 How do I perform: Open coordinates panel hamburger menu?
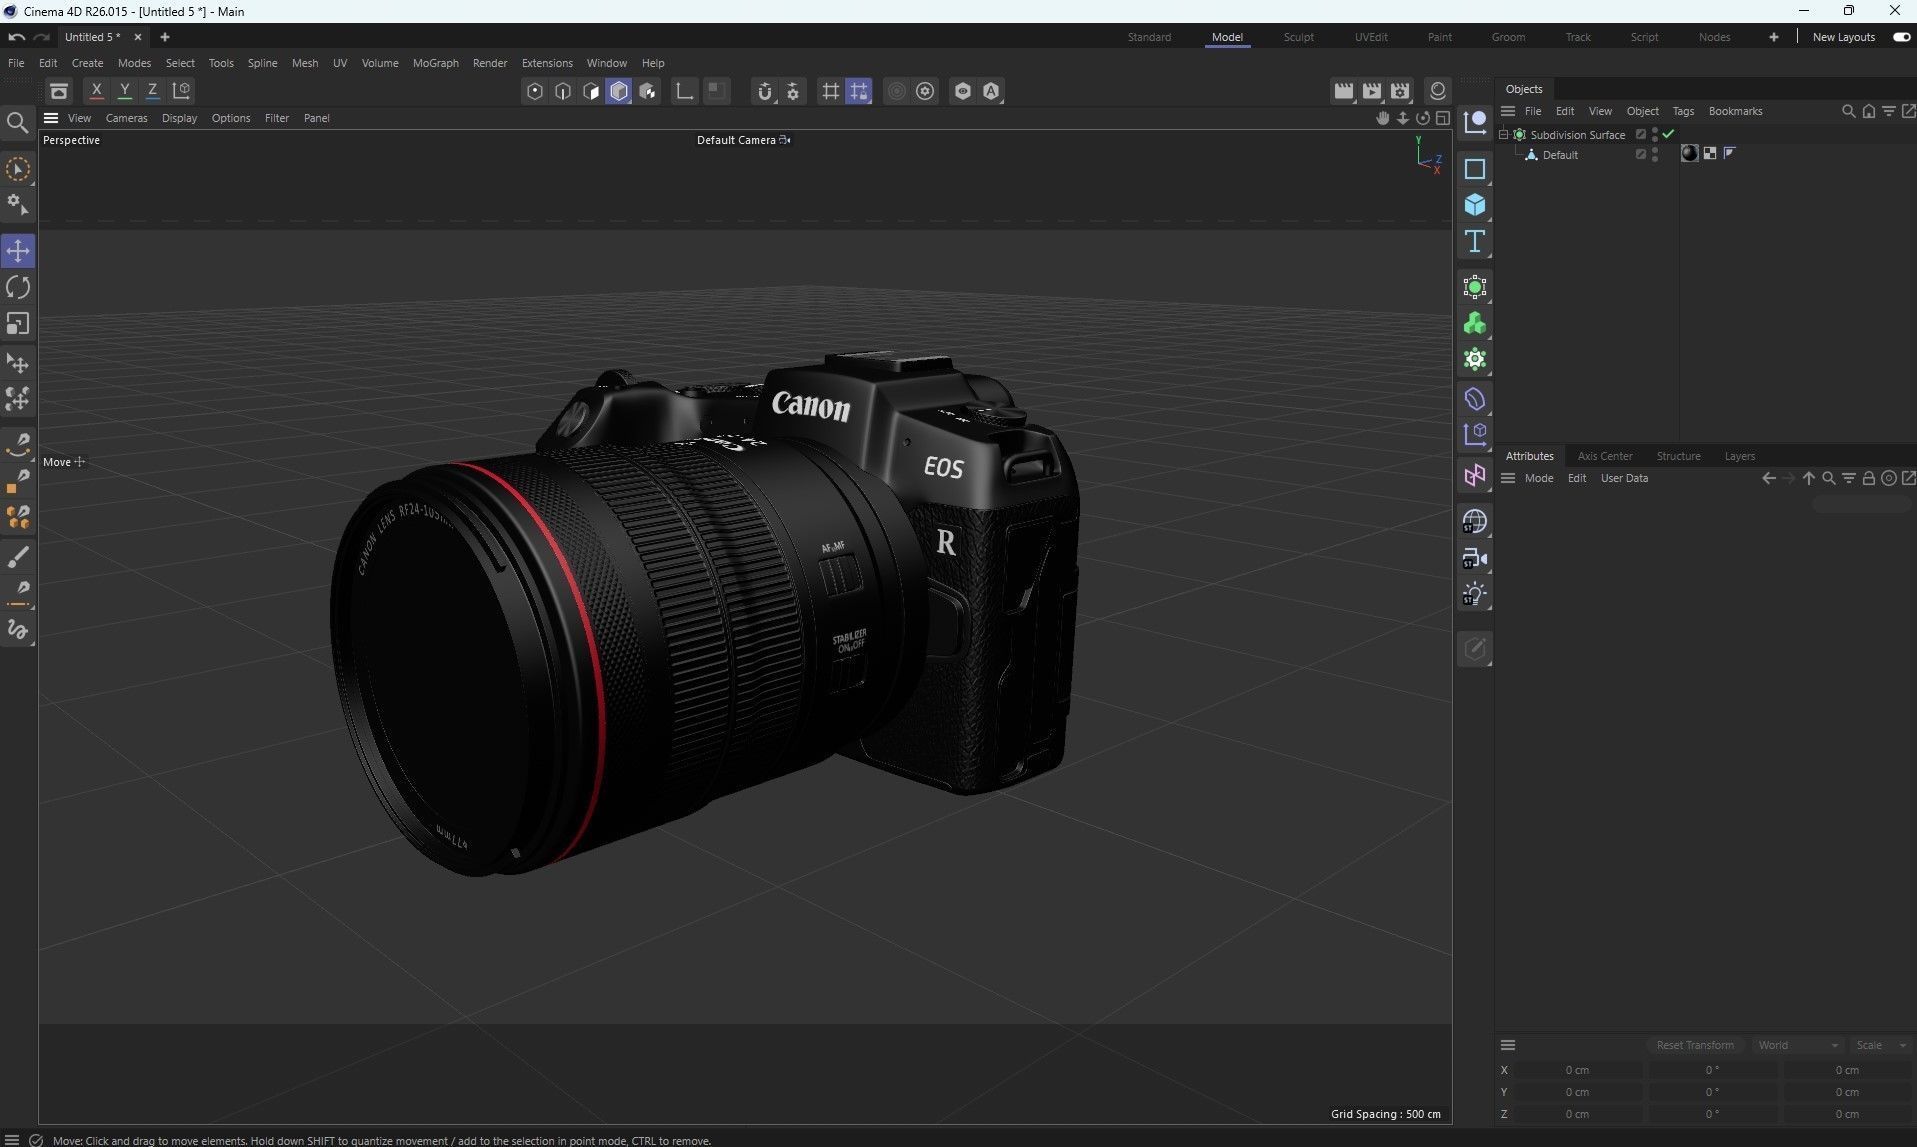[x=1508, y=1045]
